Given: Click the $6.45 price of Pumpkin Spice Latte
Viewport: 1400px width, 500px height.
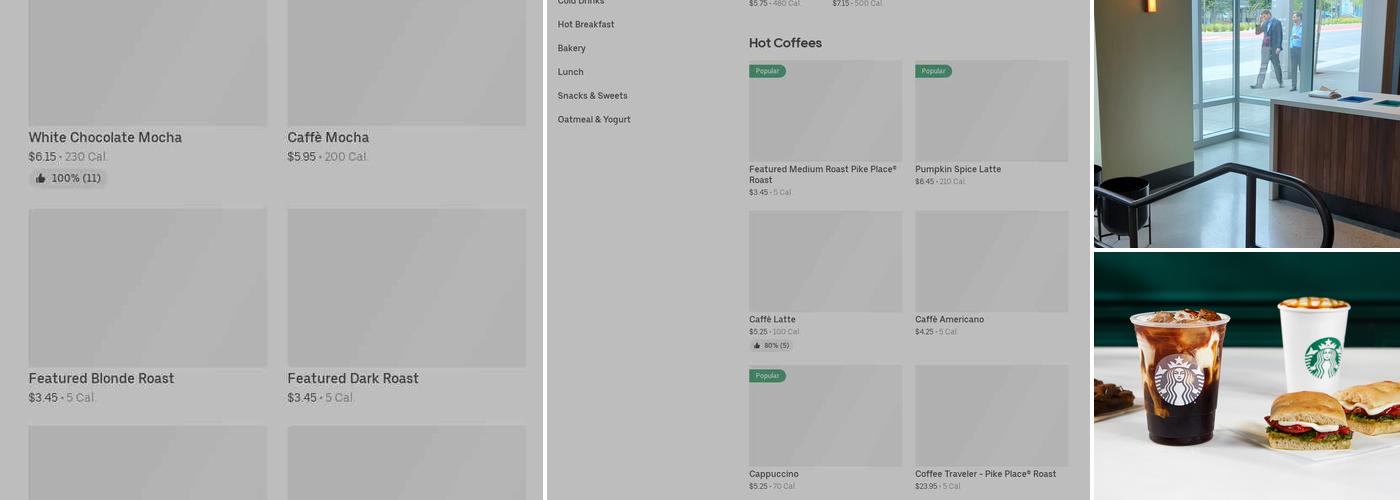Looking at the screenshot, I should tap(924, 182).
